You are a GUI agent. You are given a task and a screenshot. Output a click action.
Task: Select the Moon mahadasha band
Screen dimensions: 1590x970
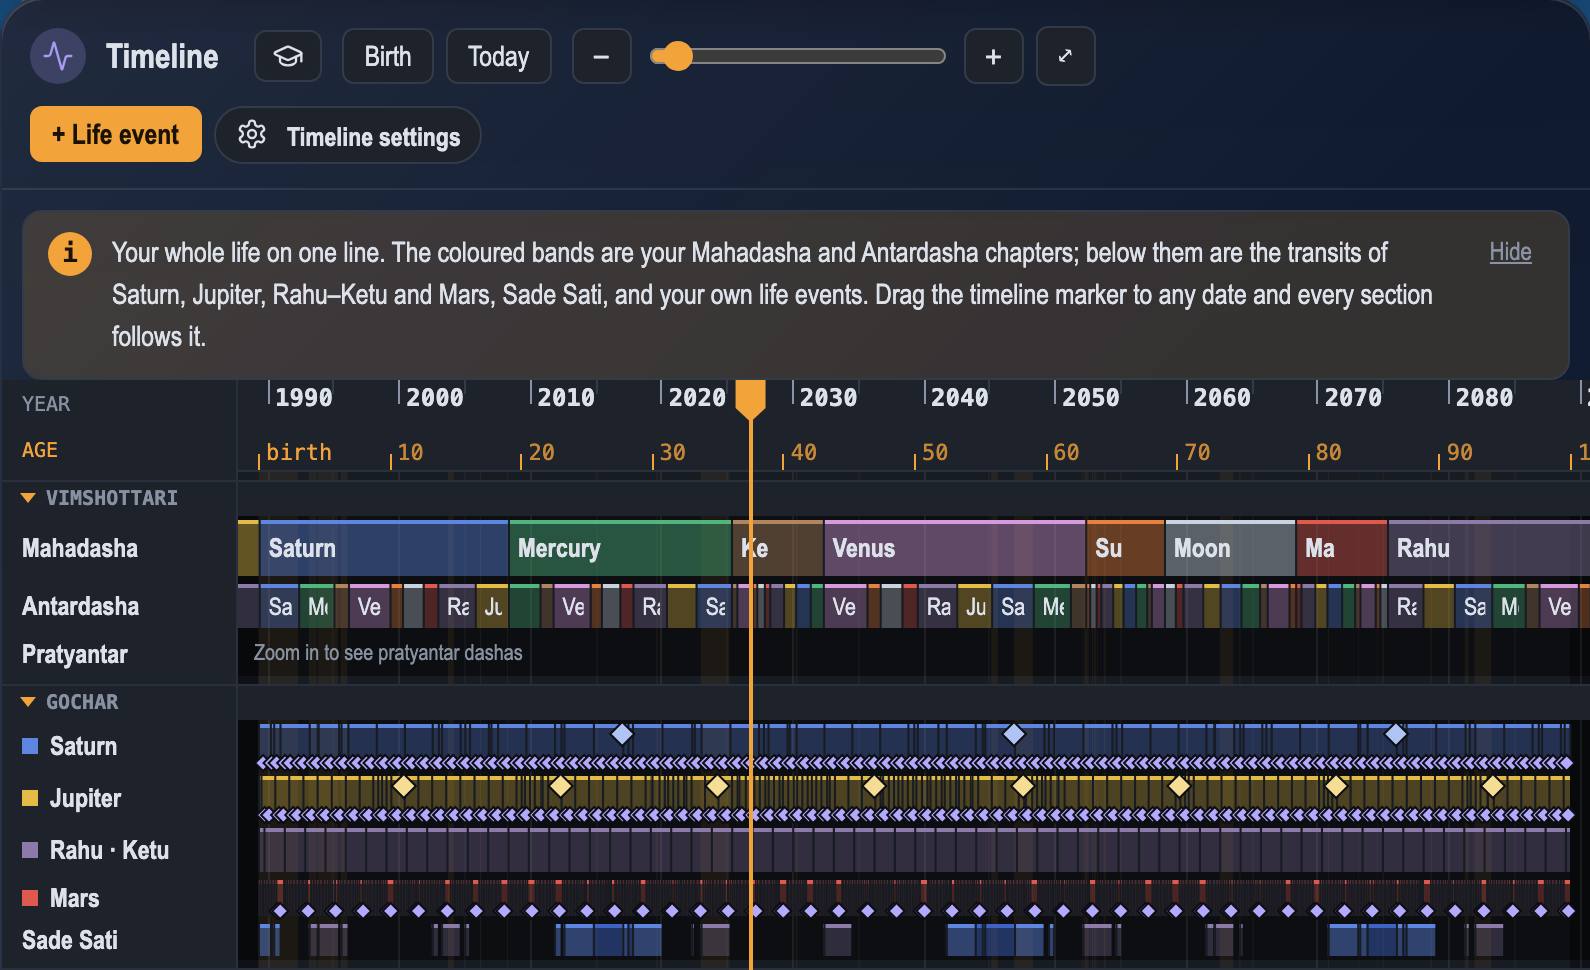pos(1230,548)
